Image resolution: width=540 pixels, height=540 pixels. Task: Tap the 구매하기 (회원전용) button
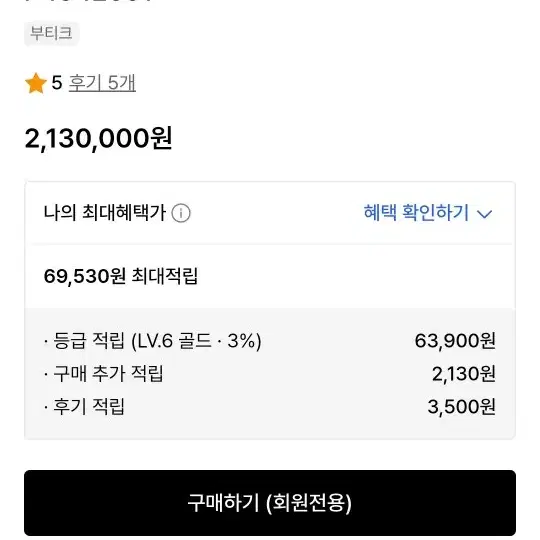pos(270,502)
